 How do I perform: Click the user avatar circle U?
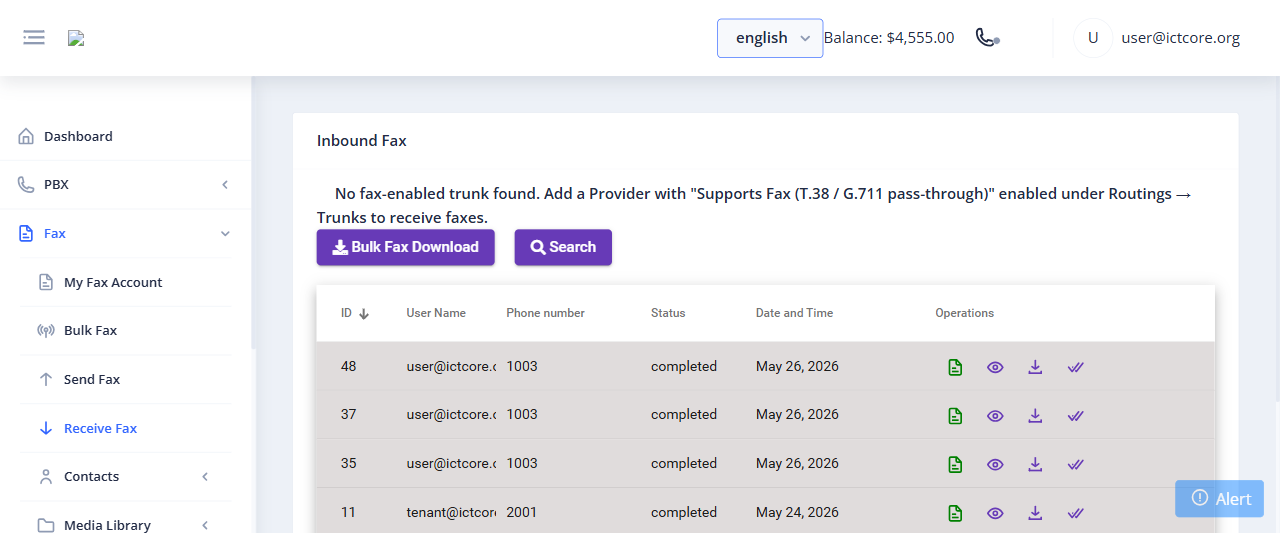click(1093, 38)
